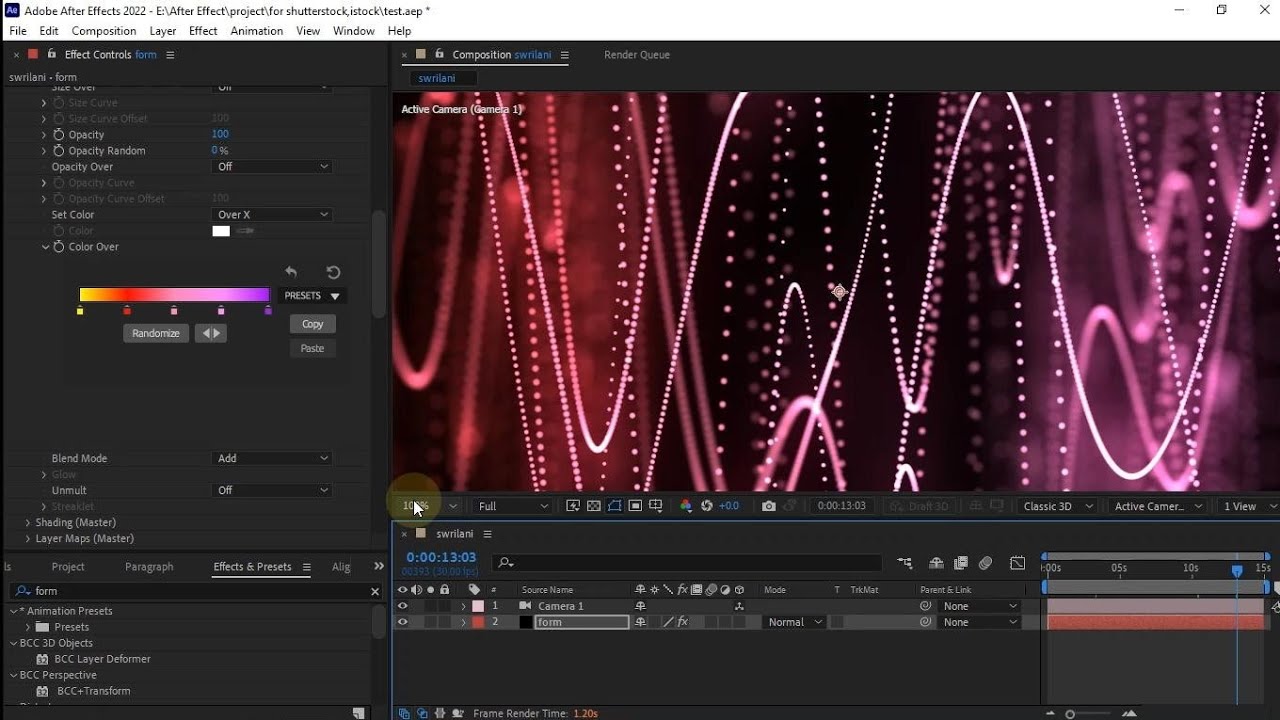This screenshot has height=720, width=1280.
Task: Open the Set Color dropdown
Action: [273, 215]
